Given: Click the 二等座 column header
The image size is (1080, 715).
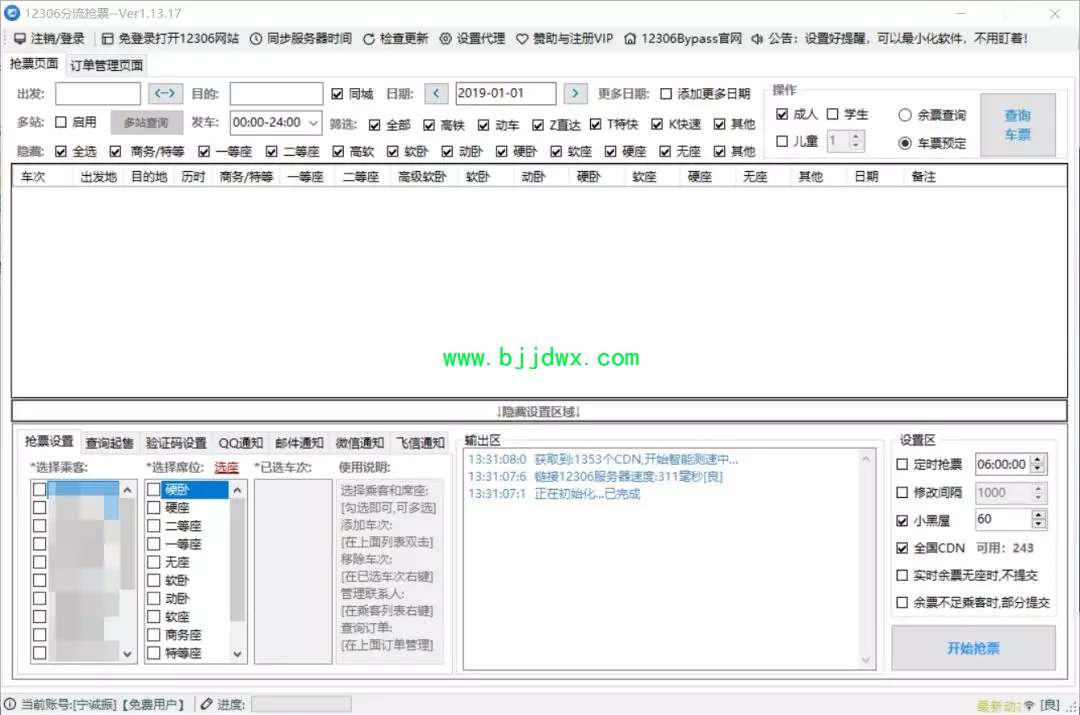Looking at the screenshot, I should click(x=361, y=176).
